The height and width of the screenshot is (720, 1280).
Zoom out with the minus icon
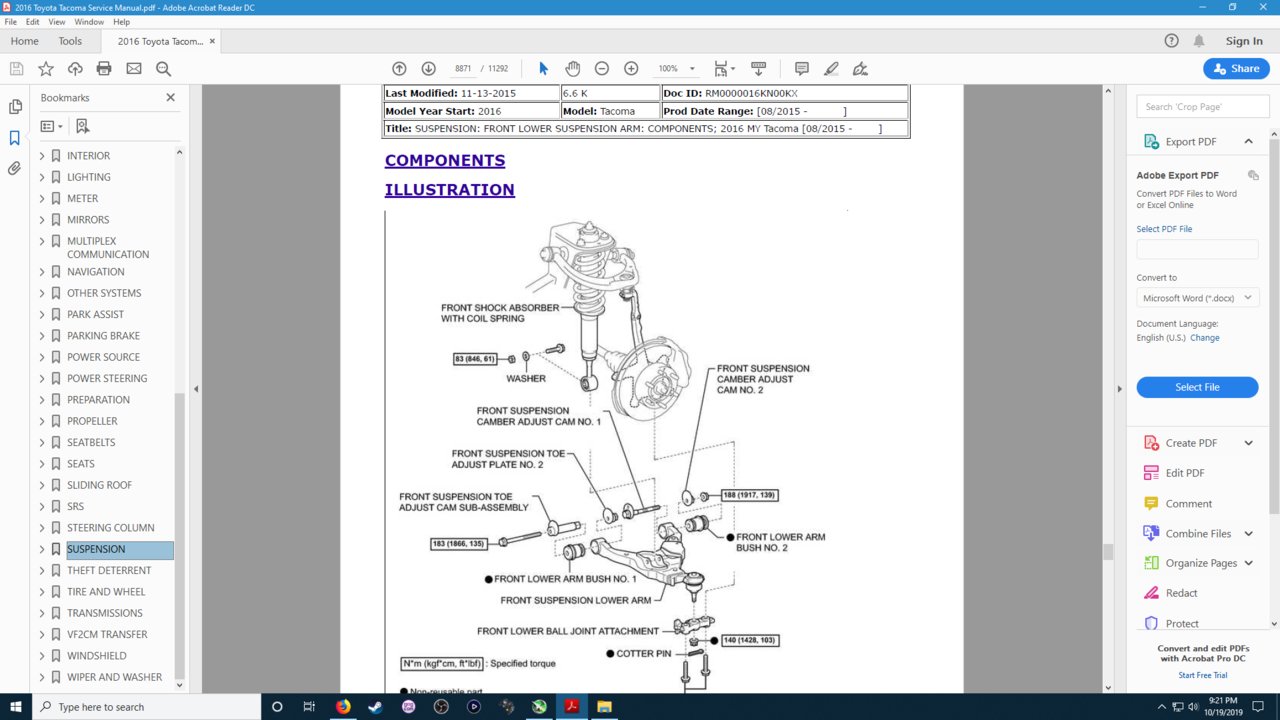(602, 69)
